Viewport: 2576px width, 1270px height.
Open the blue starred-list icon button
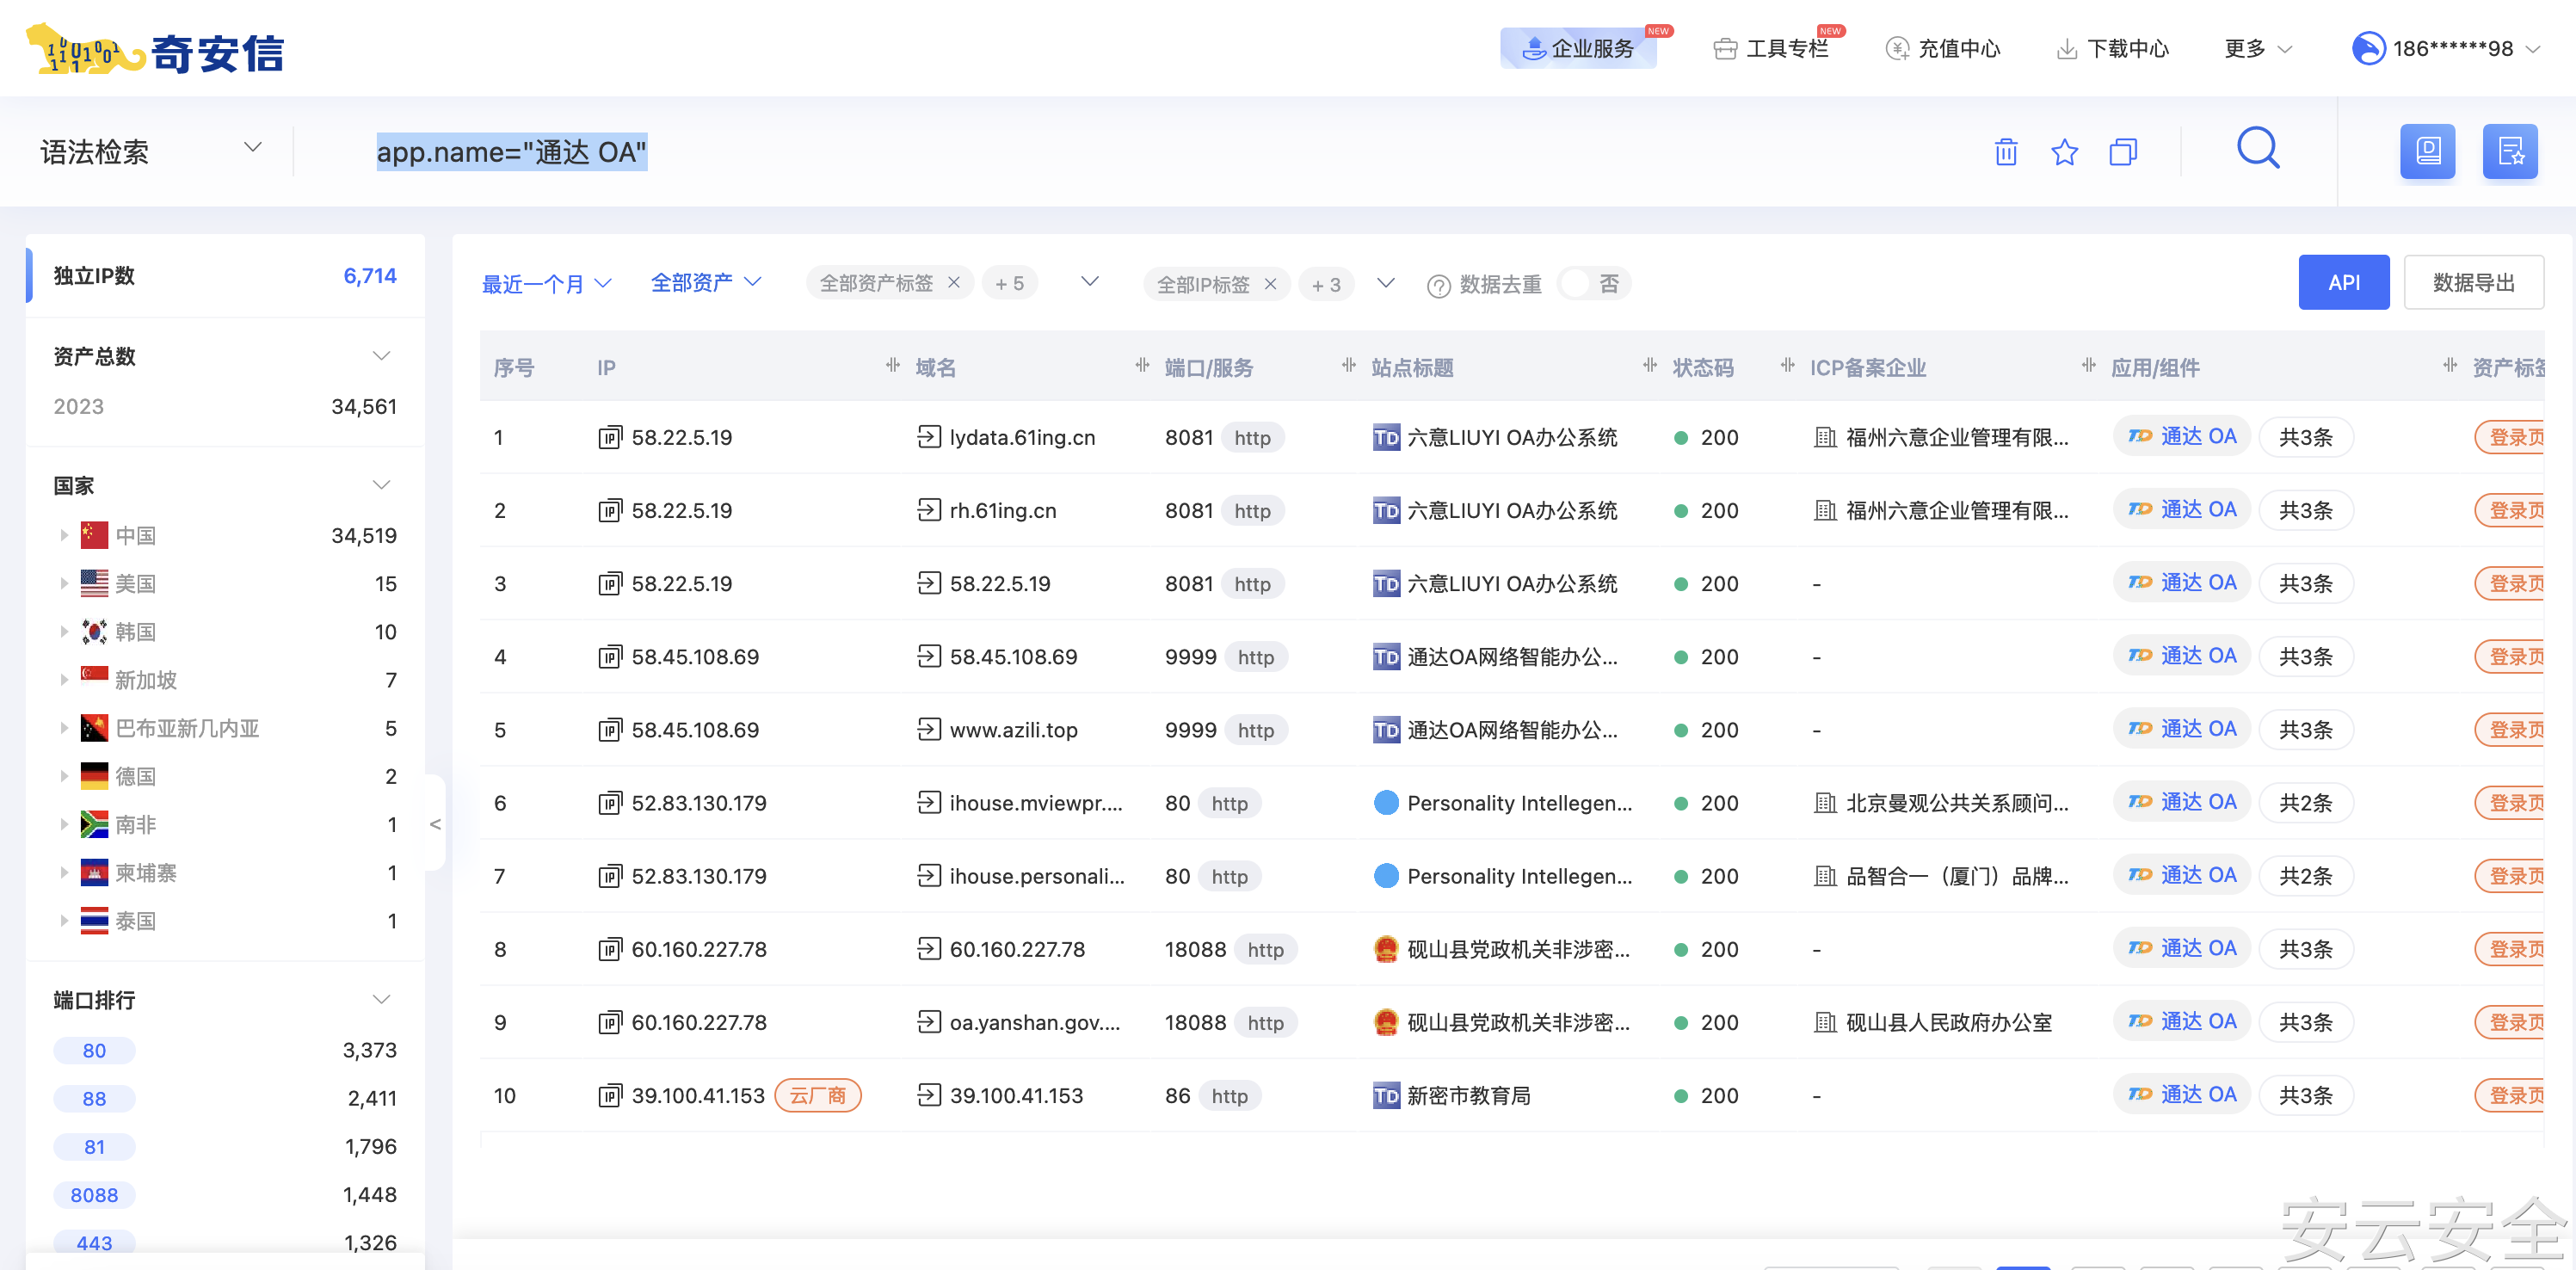[x=2510, y=152]
